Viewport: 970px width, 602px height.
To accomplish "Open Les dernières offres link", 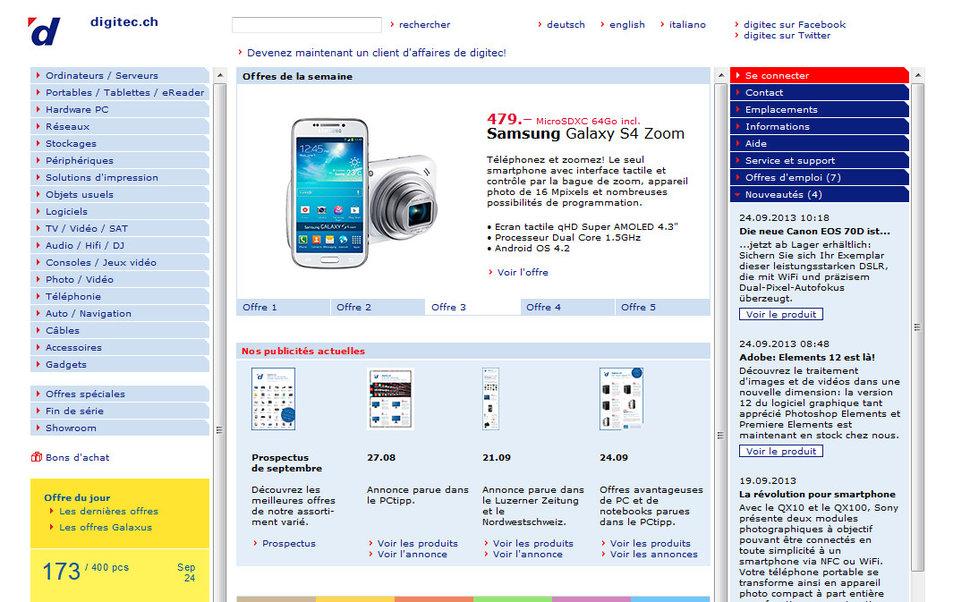I will click(x=108, y=511).
